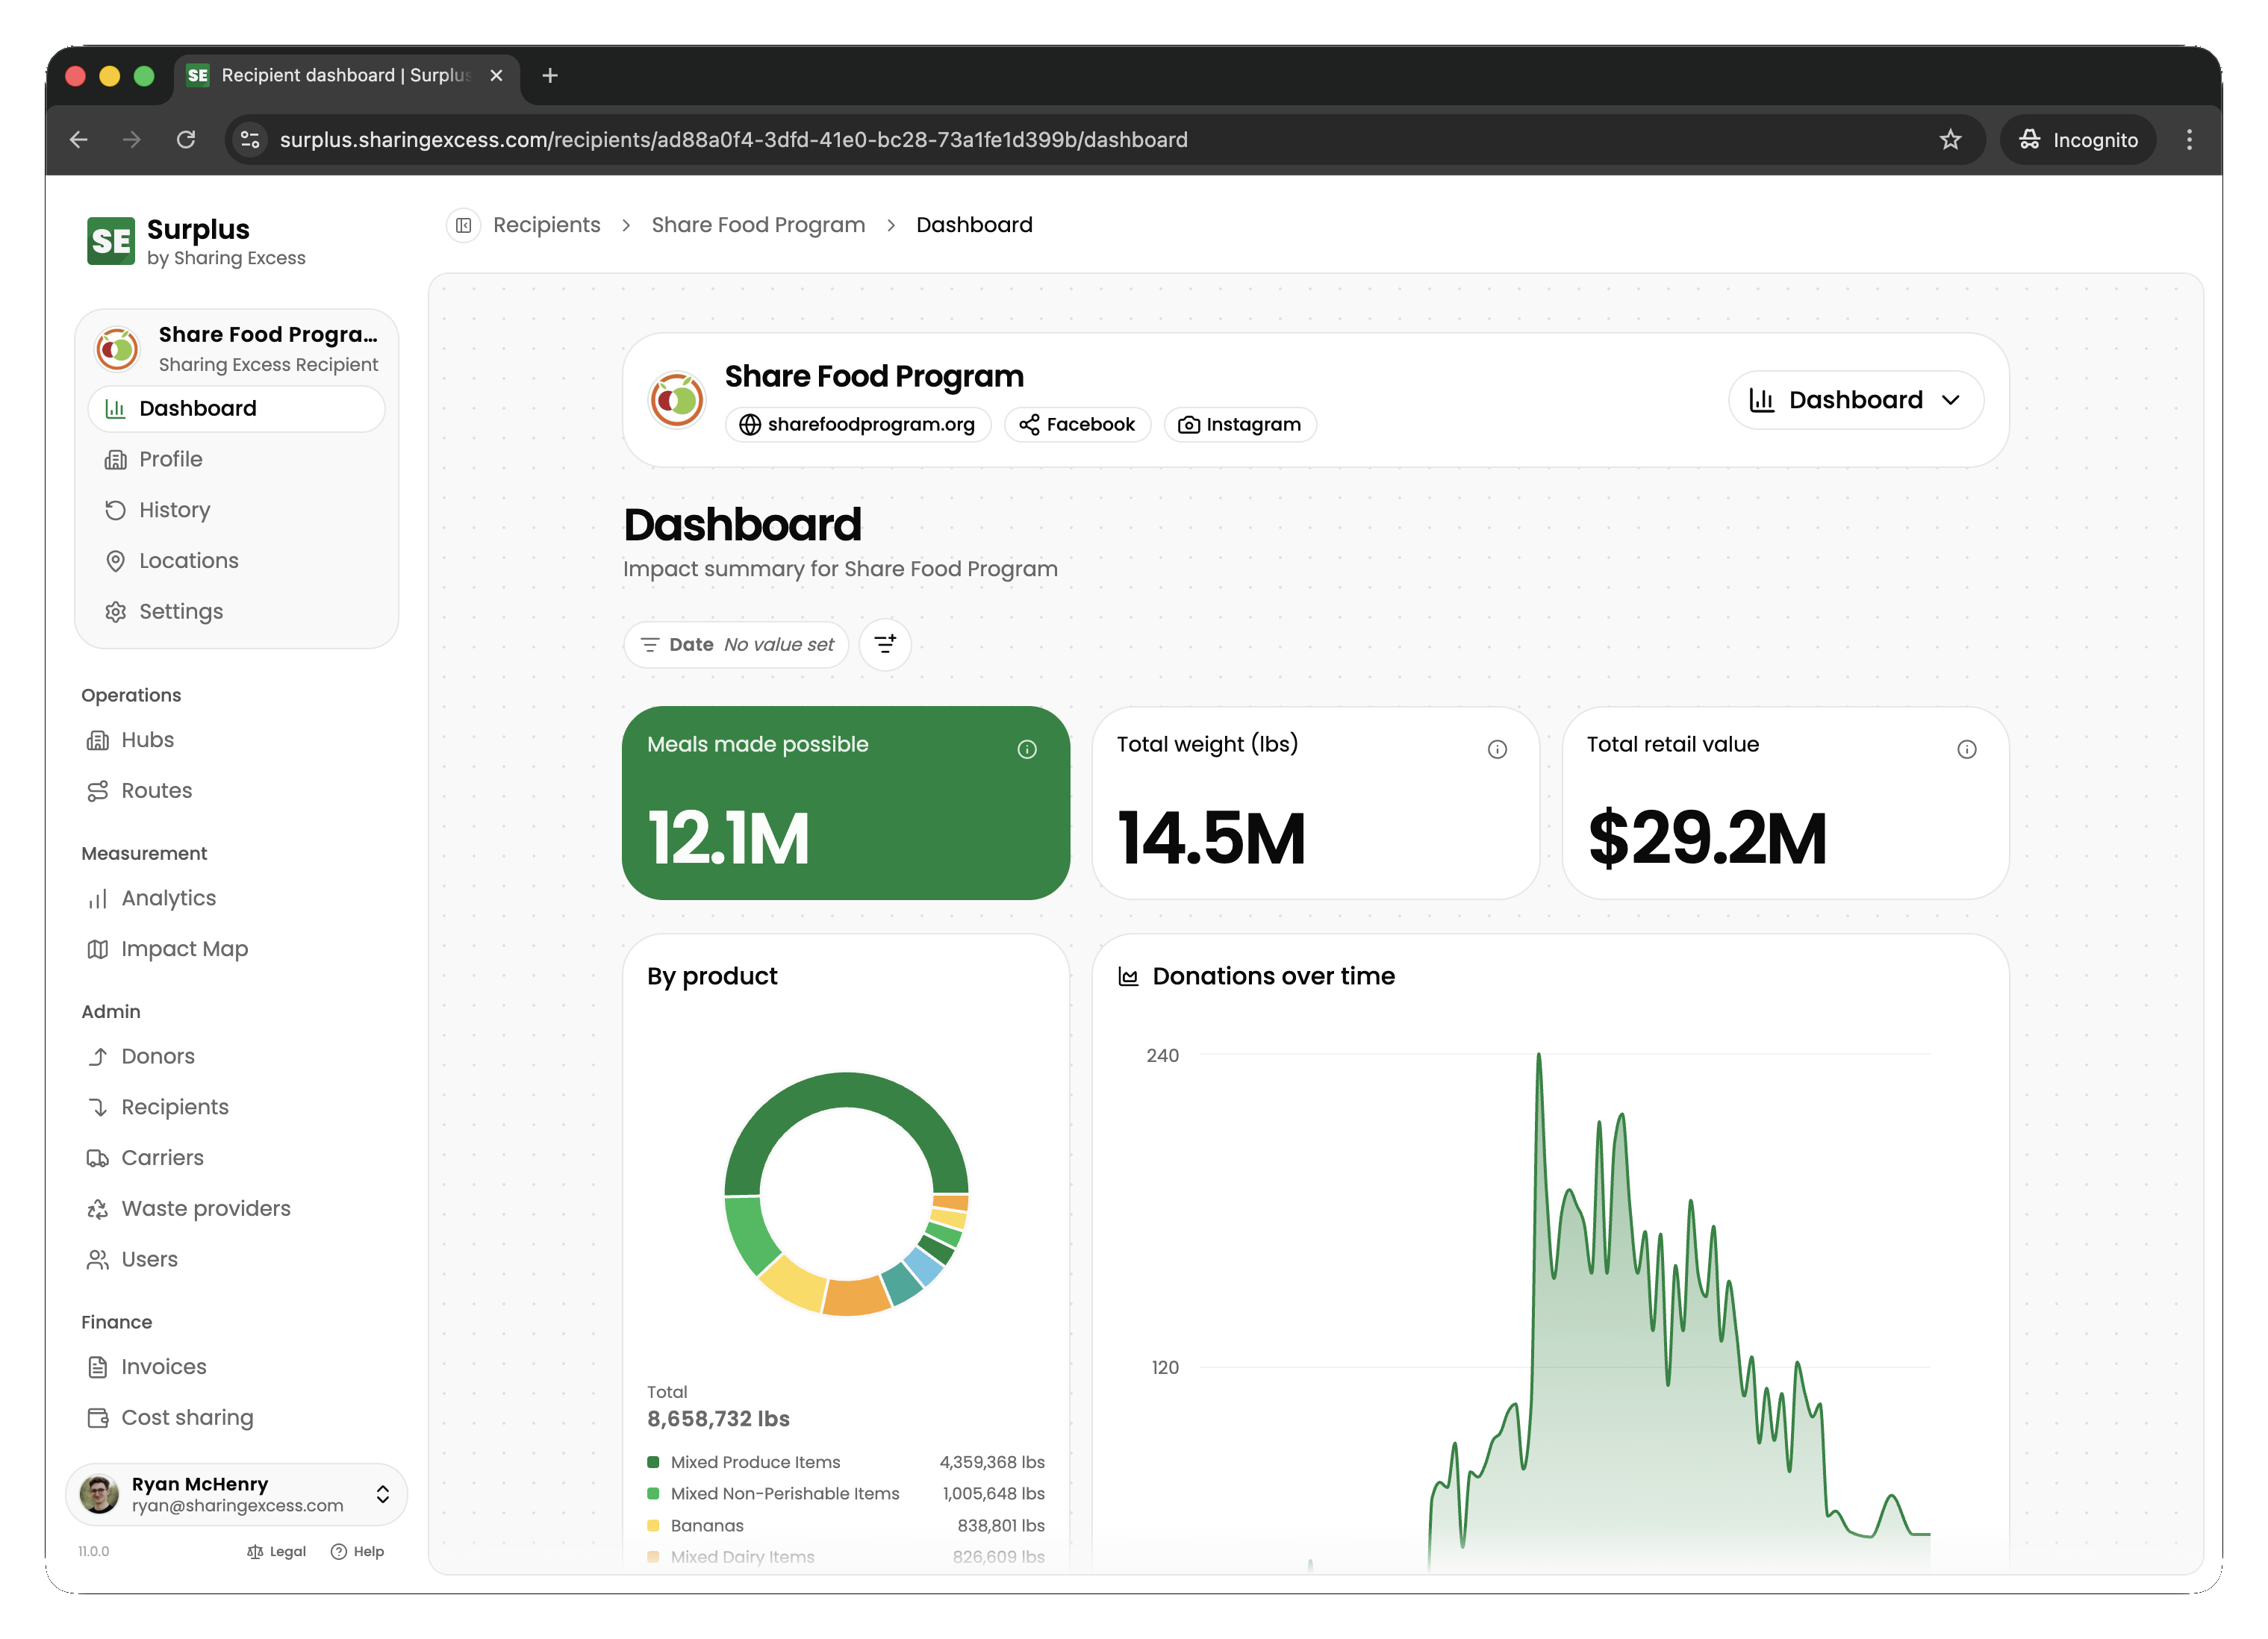This screenshot has height=1639, width=2268.
Task: Click the Incognito indicator button
Action: coord(2077,140)
